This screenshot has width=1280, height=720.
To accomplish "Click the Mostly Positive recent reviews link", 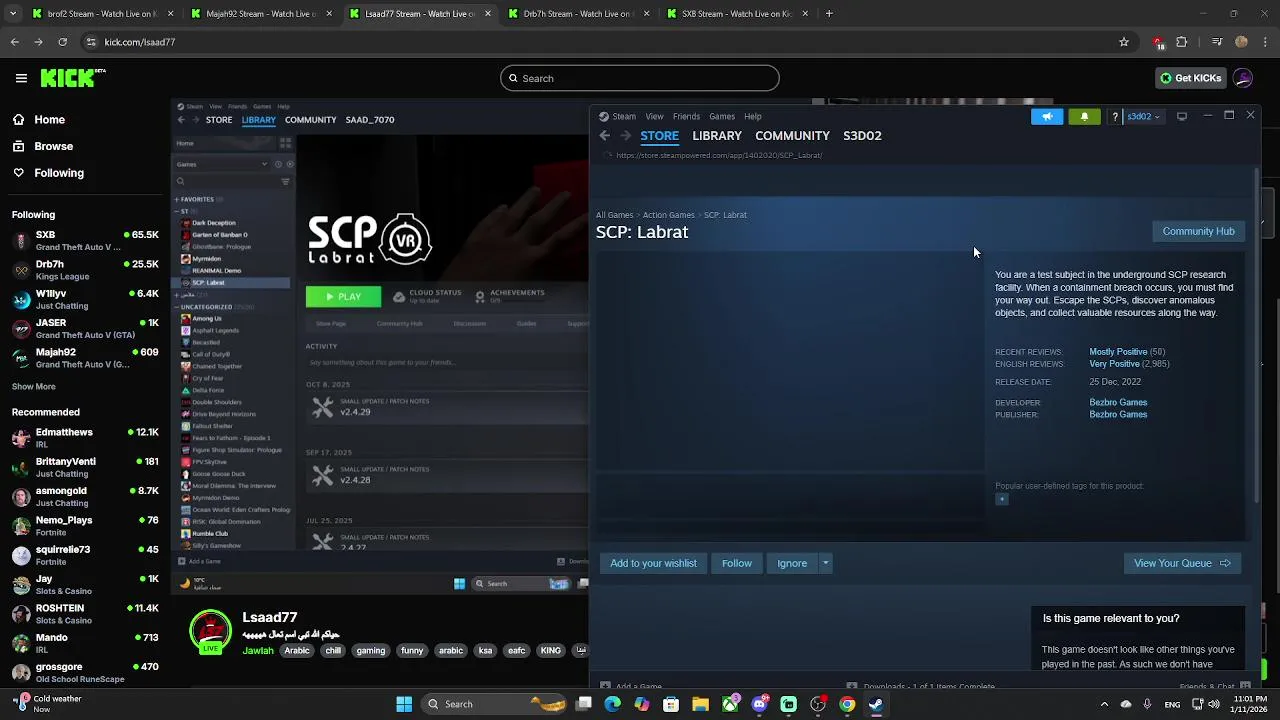I will [x=1118, y=352].
